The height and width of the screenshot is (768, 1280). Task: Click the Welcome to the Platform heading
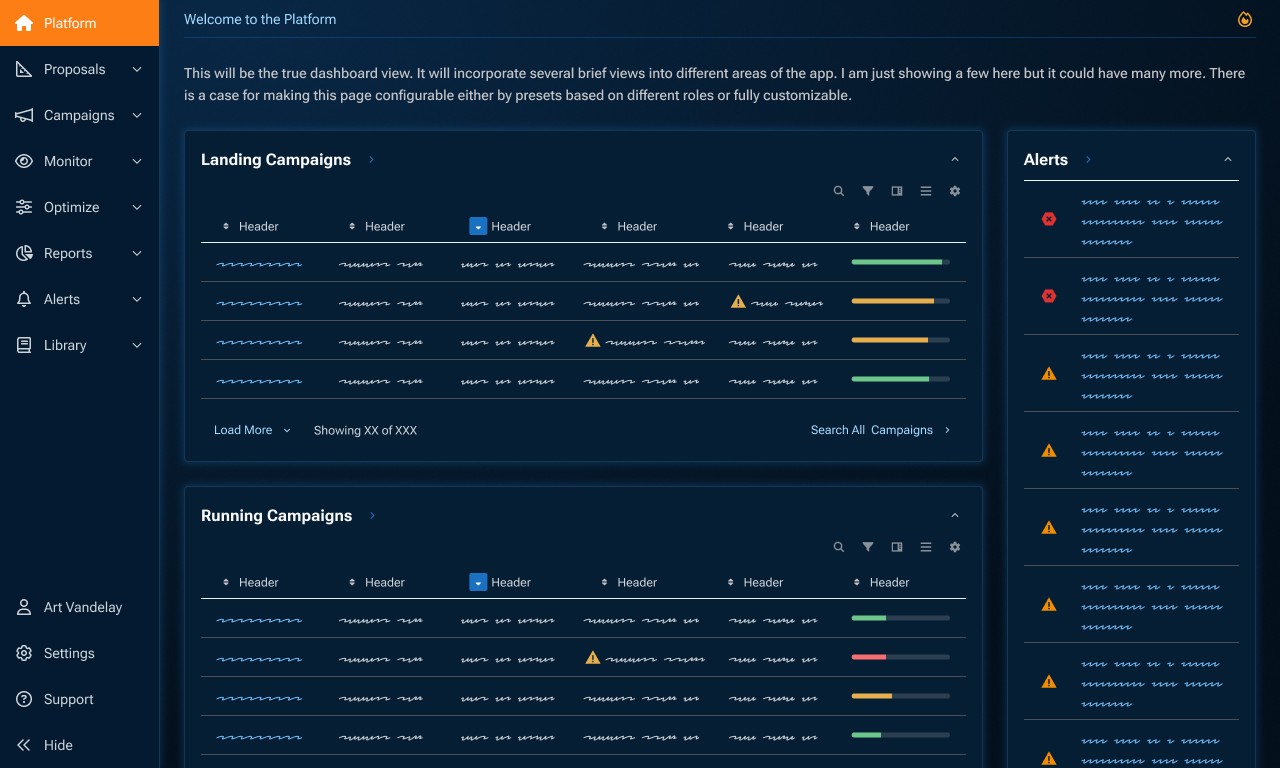tap(260, 19)
